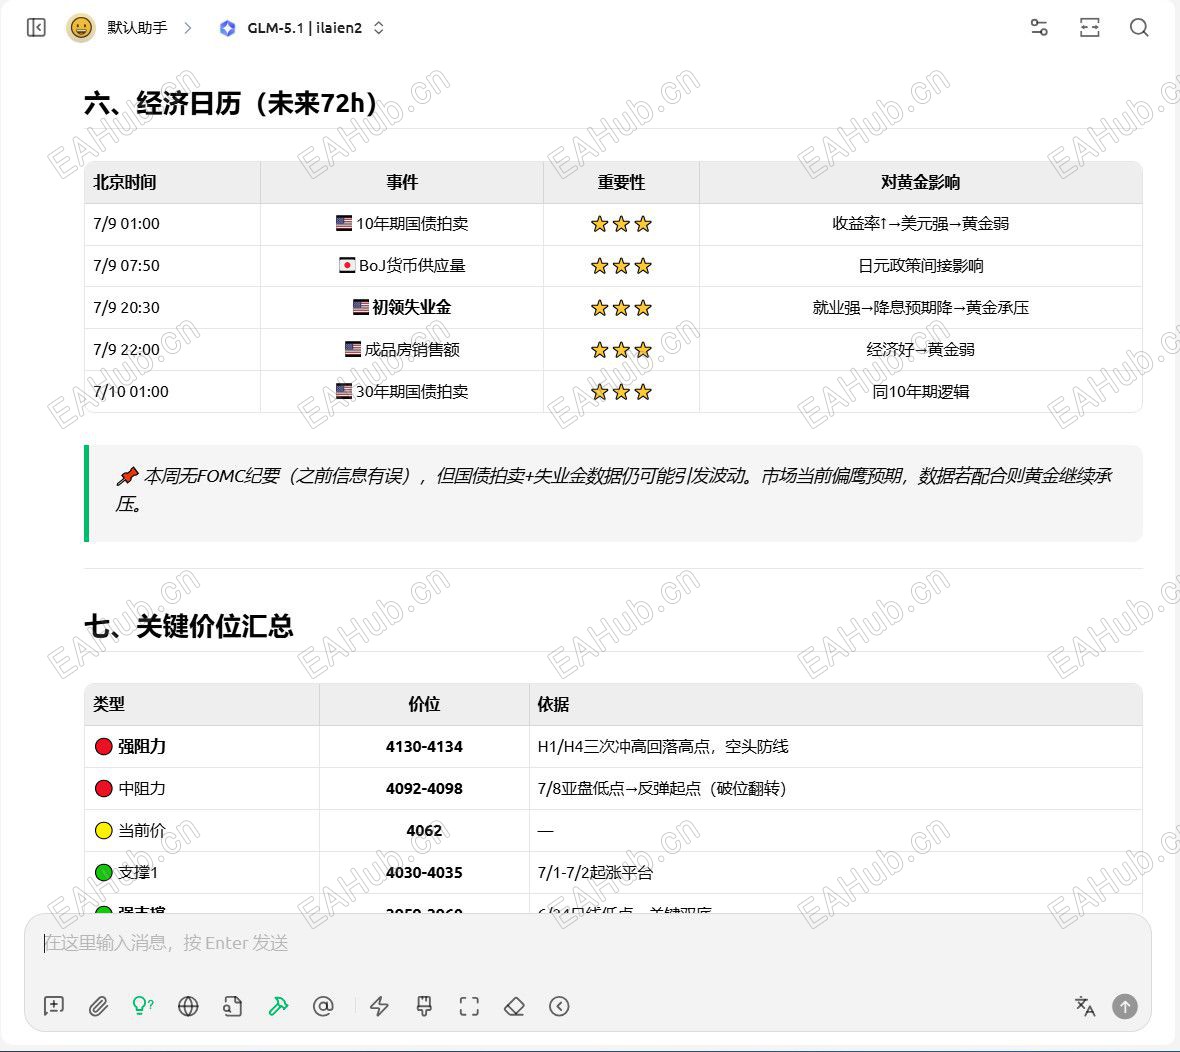Toggle the thinking lightbulb icon
The height and width of the screenshot is (1052, 1180).
(x=143, y=1006)
